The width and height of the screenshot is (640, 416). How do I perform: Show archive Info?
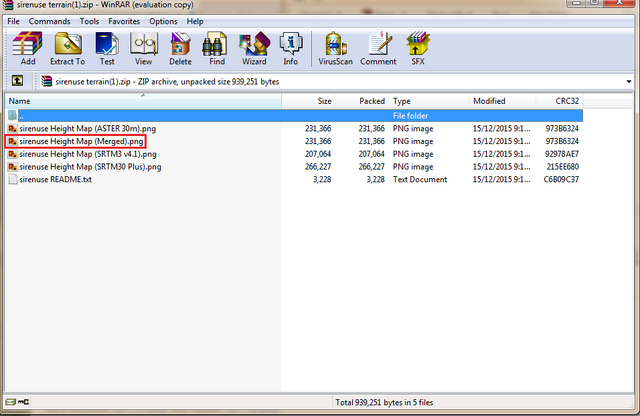290,49
